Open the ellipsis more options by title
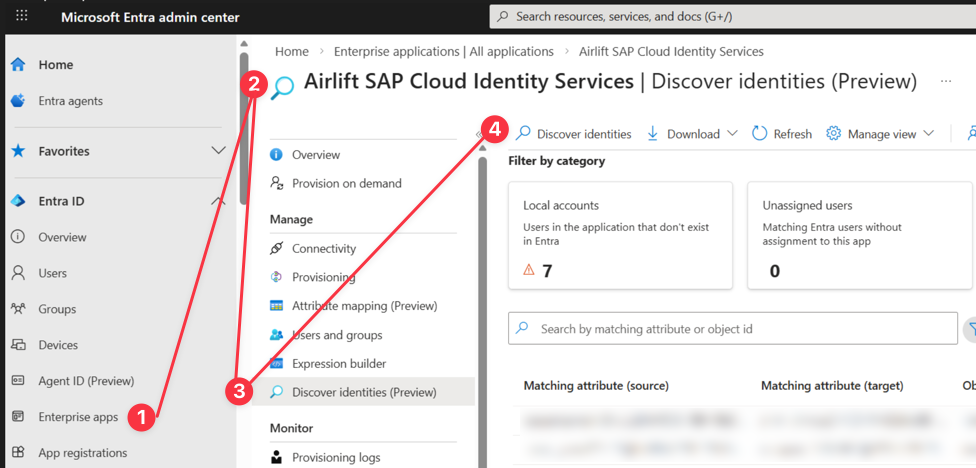 [946, 82]
